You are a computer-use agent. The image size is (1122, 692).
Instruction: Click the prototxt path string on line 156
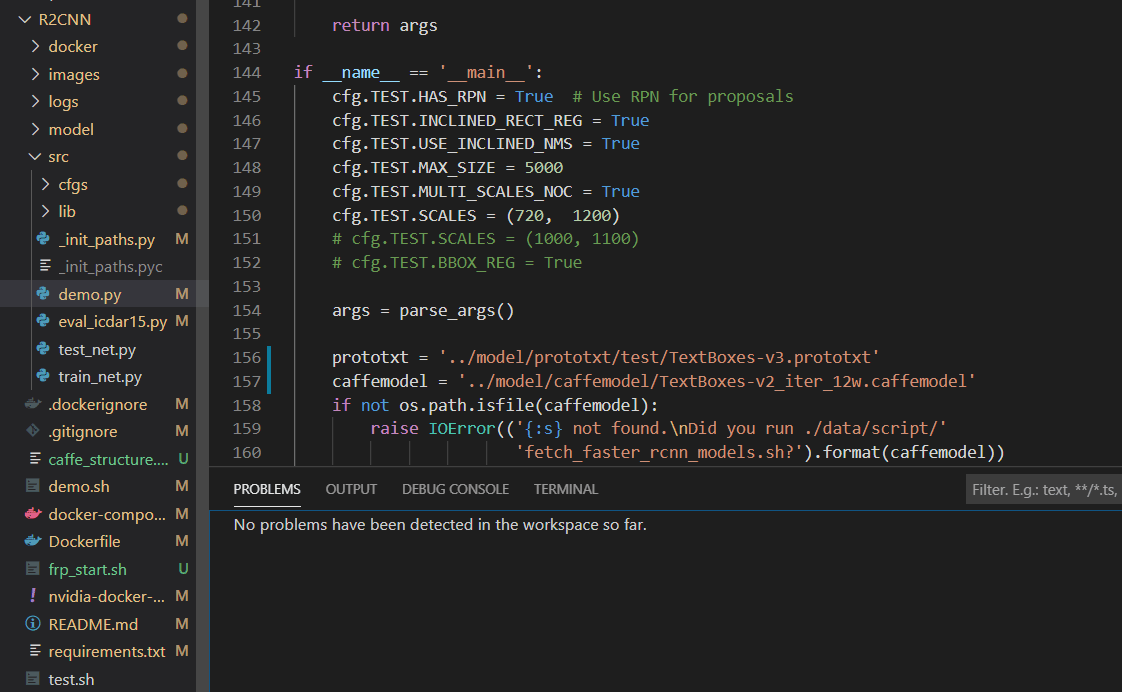[x=659, y=357]
